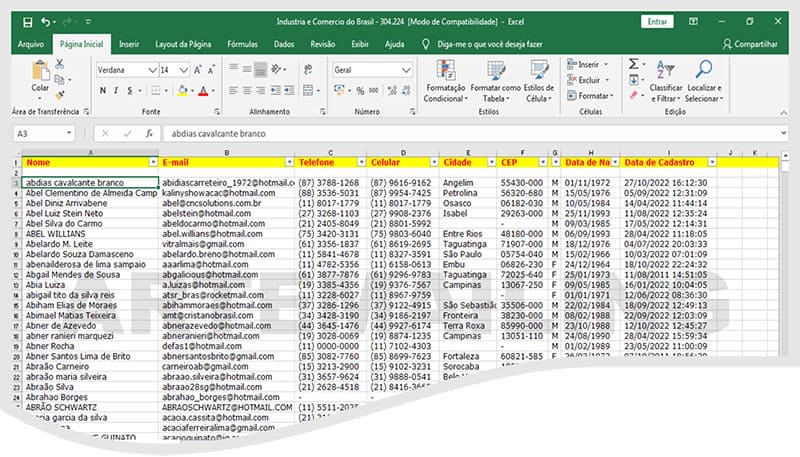Open the Verdana font name dropdown
The image size is (800, 457).
[x=152, y=70]
